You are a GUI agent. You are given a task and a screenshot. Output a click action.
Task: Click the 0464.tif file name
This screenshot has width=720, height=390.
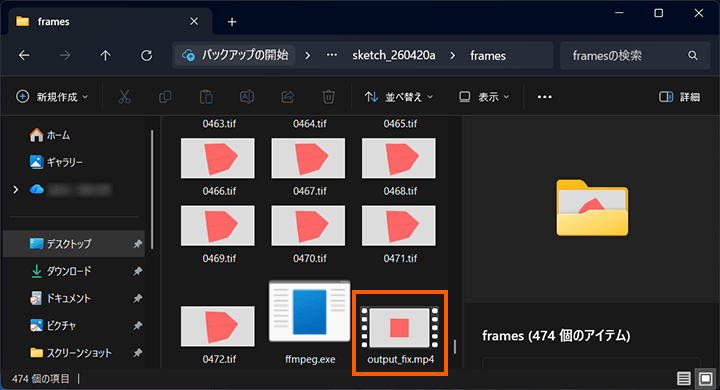click(309, 124)
